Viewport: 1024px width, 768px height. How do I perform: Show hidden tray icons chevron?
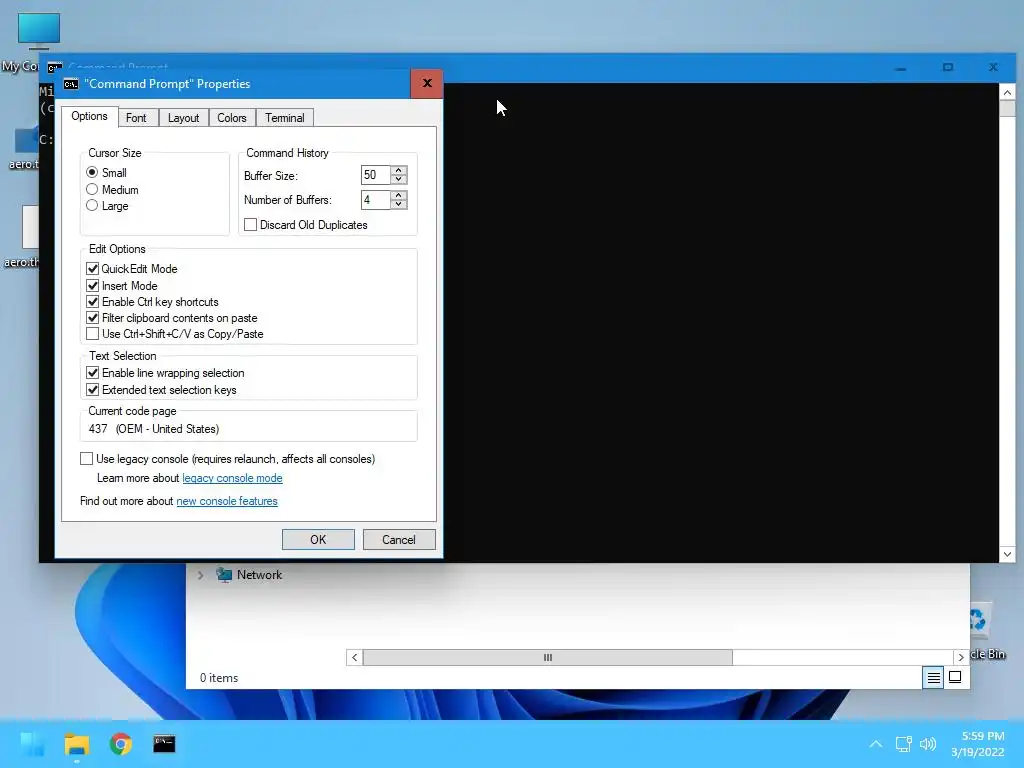coord(876,744)
